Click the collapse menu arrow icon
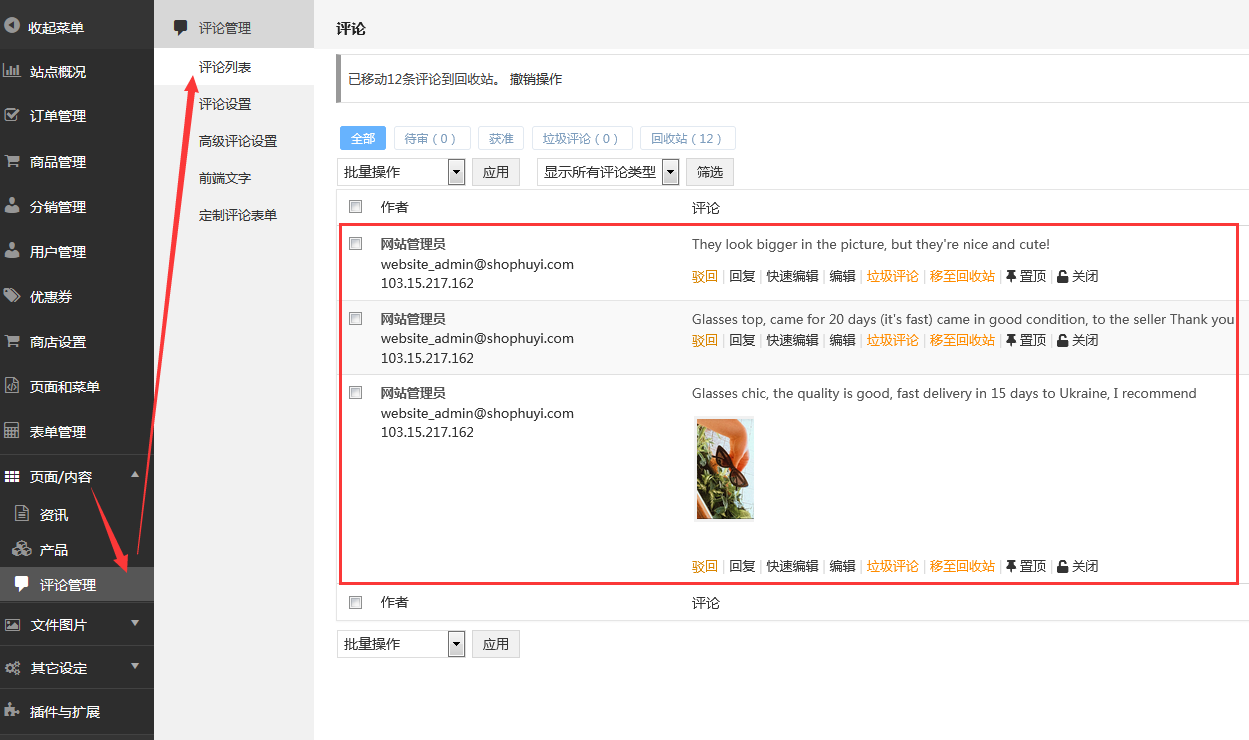This screenshot has height=740, width=1249. click(x=13, y=27)
